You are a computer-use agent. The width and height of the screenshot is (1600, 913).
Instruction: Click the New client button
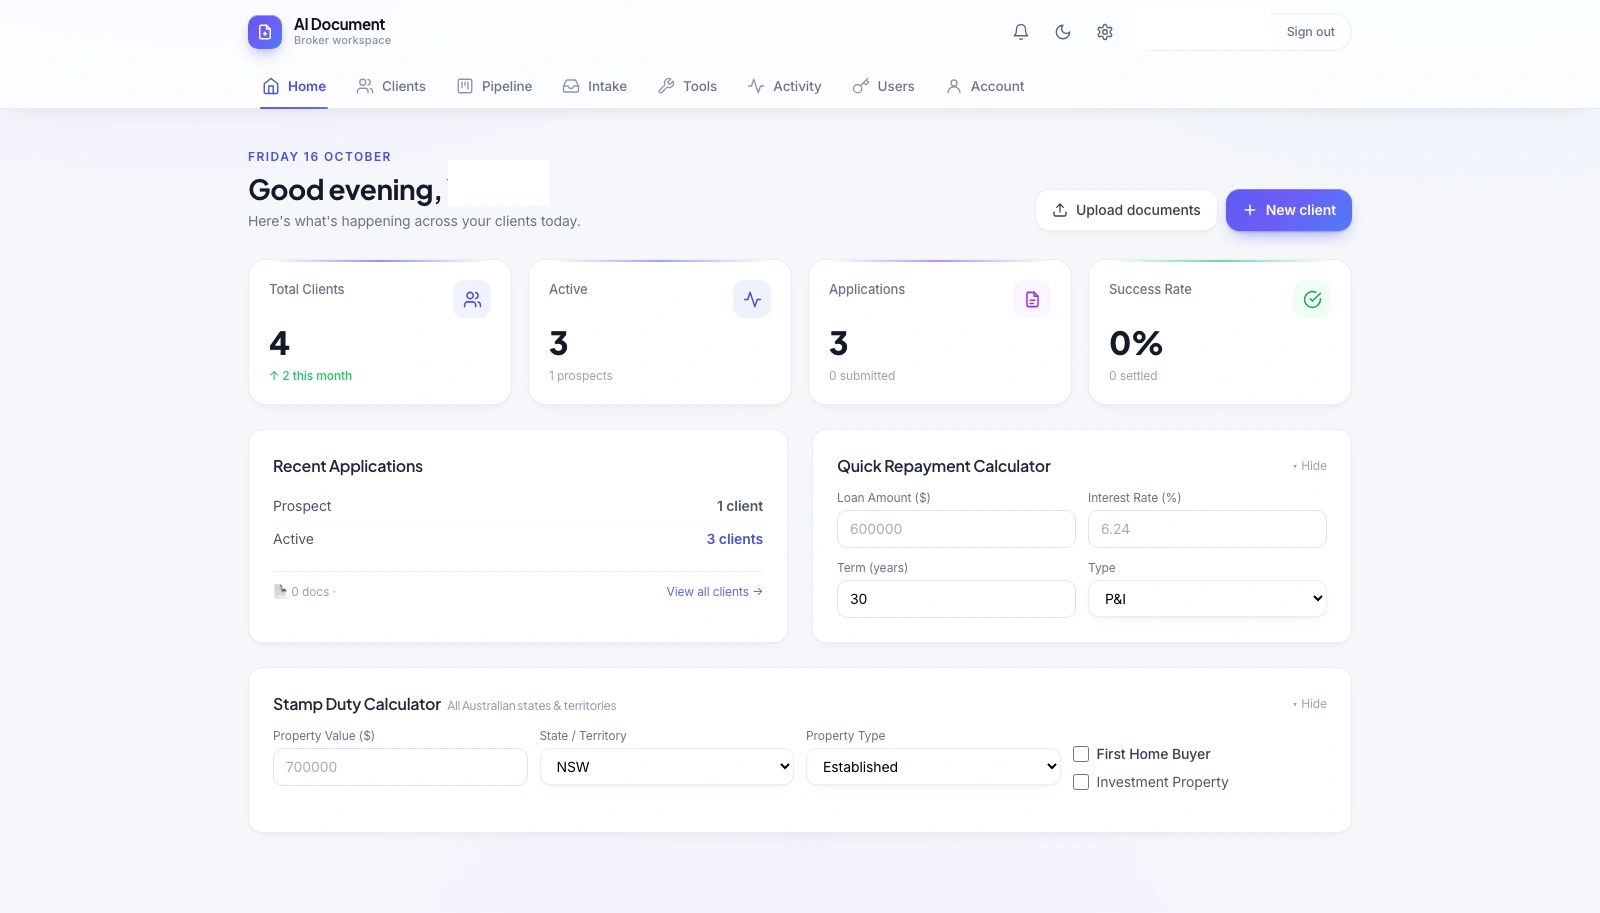(1289, 210)
